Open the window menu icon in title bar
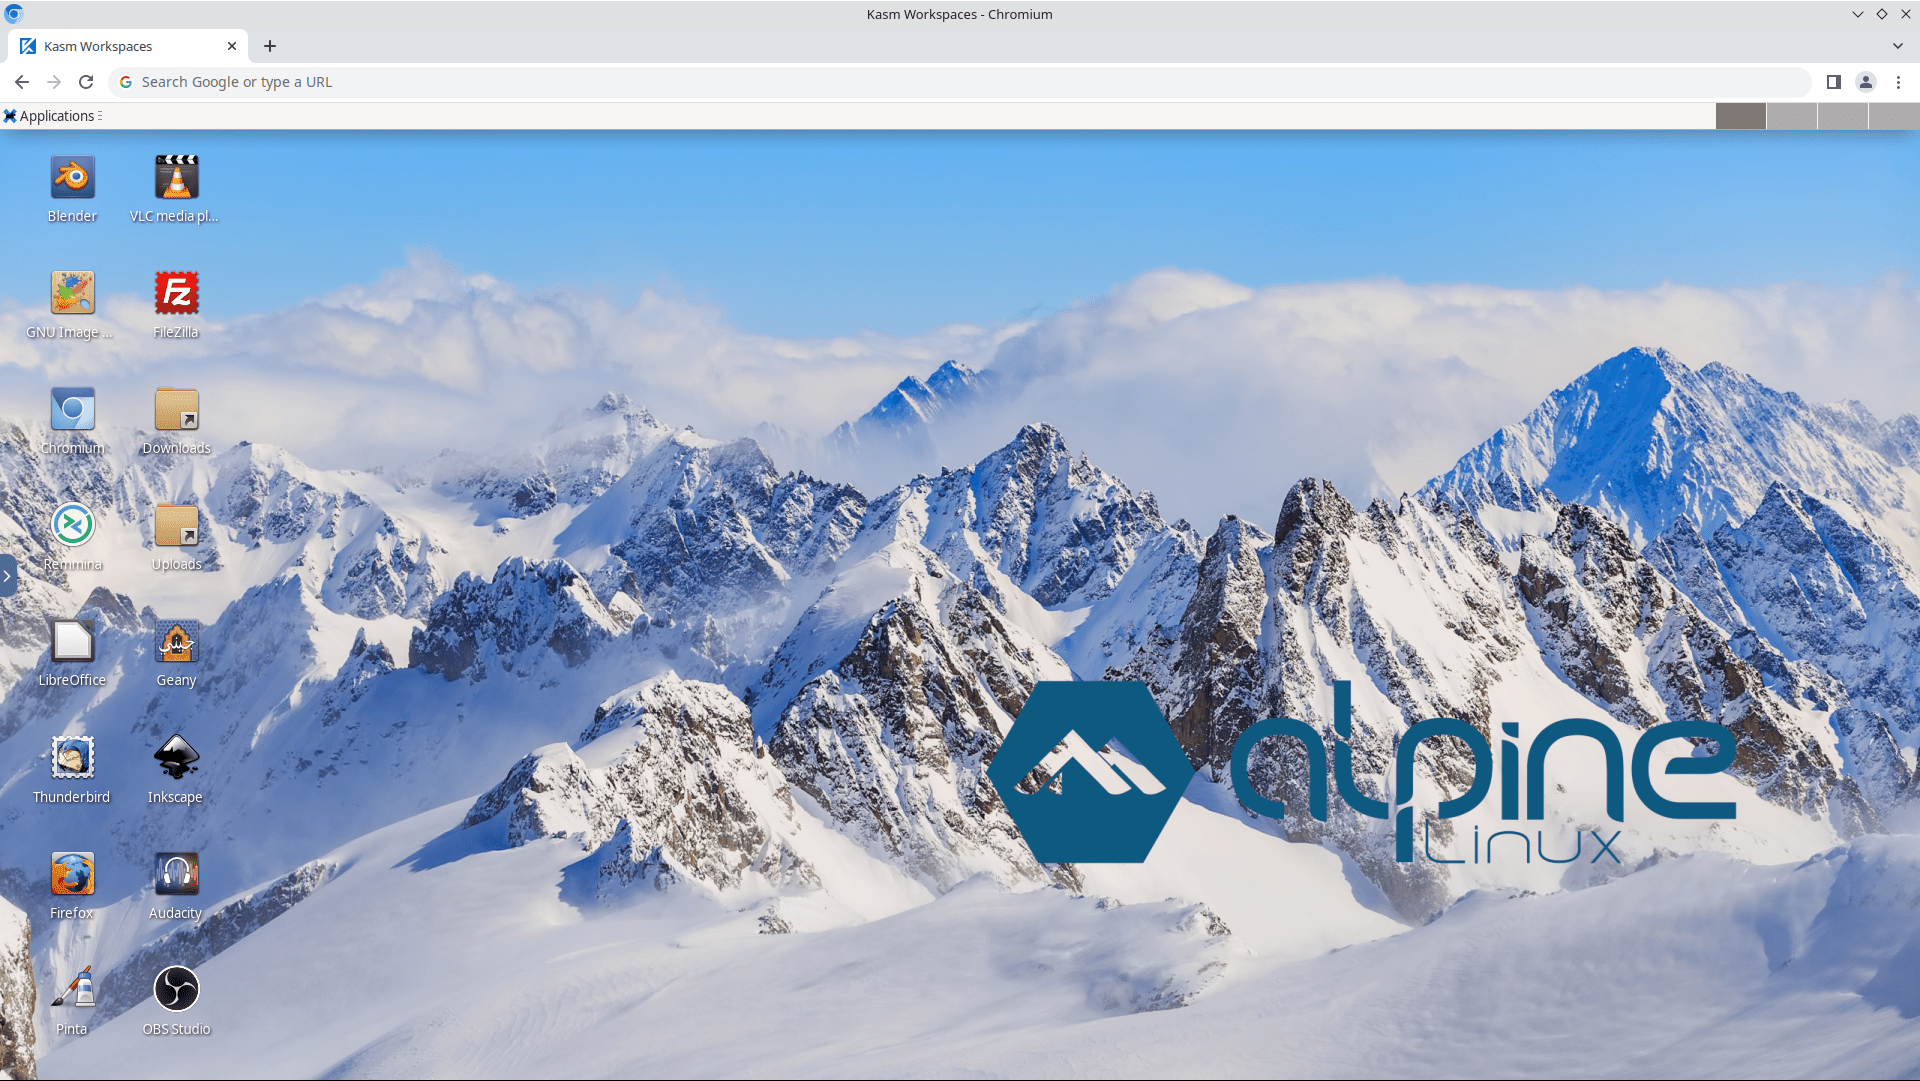Screen dimensions: 1920x1081 (14, 14)
